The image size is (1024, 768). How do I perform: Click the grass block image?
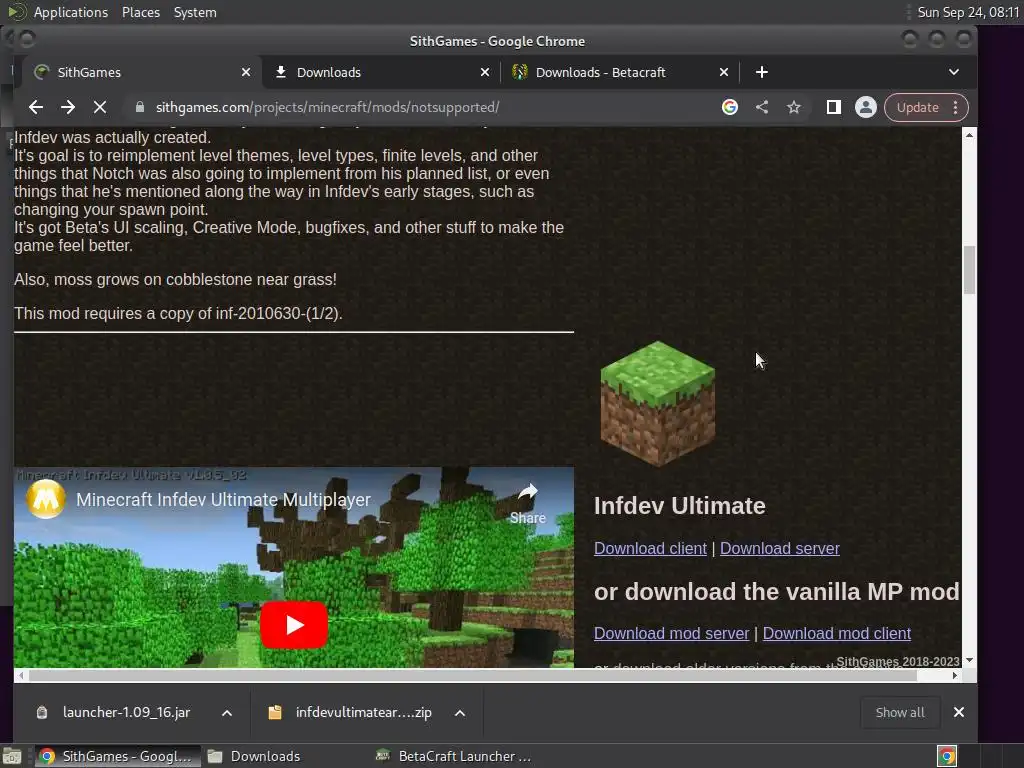click(658, 404)
